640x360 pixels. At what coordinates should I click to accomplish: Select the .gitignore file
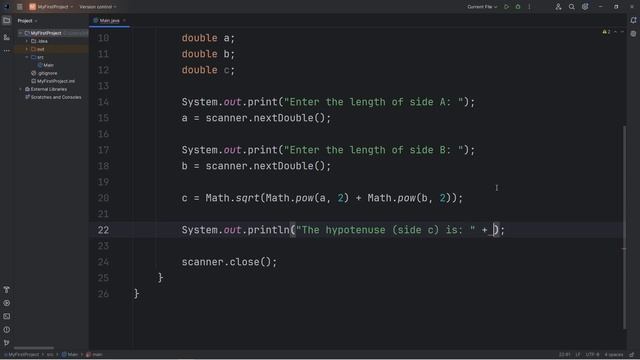click(x=44, y=73)
